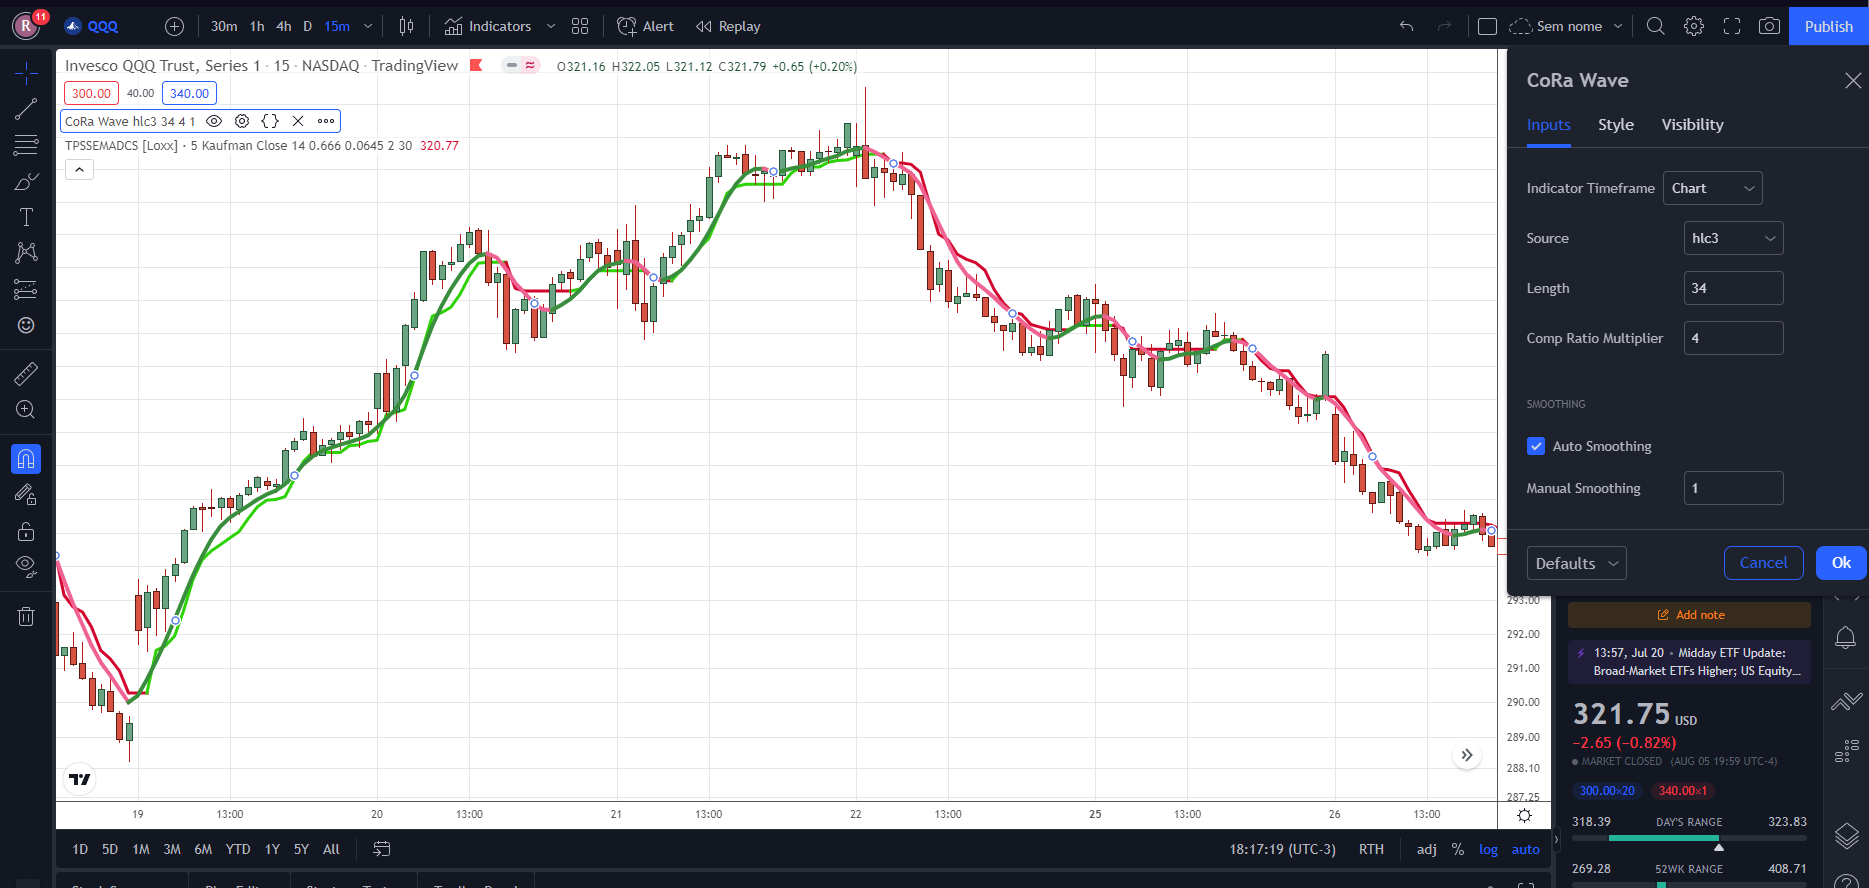
Task: Start bar Replay mode
Action: [x=728, y=26]
